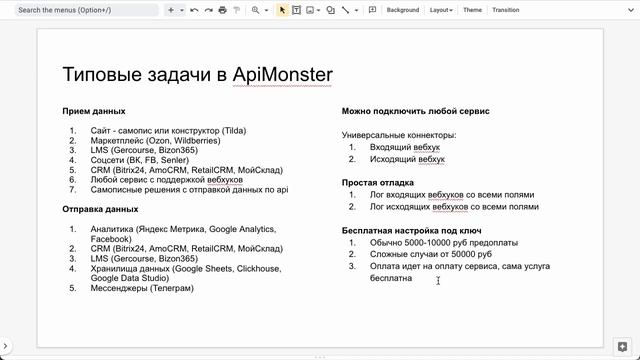Screen dimensions: 640x360
Task: Select the Line tool
Action: click(345, 10)
